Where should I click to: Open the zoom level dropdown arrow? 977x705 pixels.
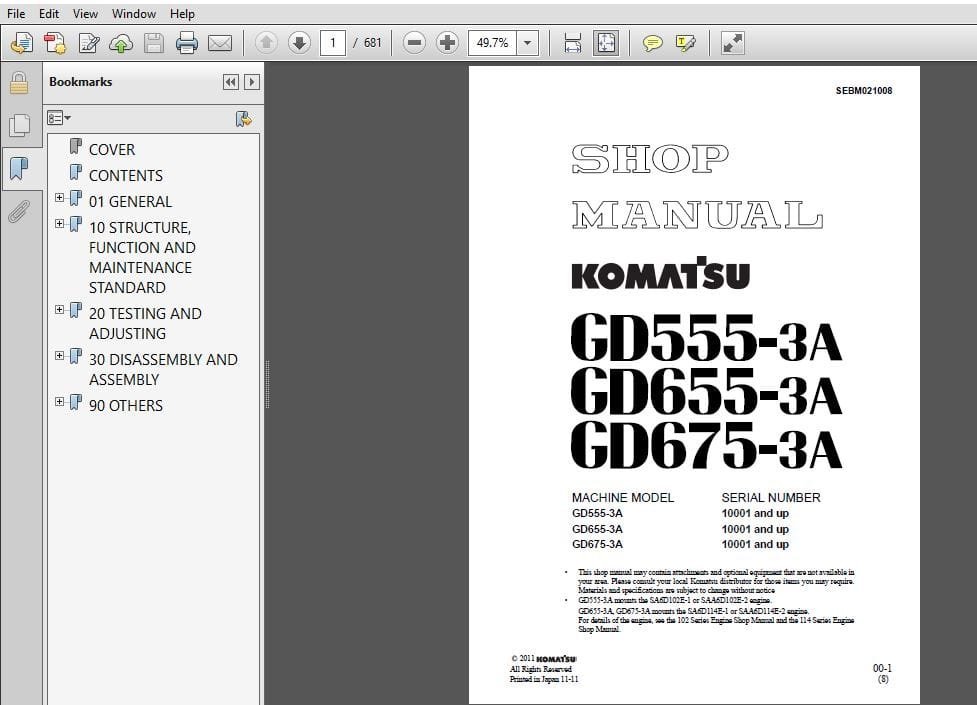point(528,43)
